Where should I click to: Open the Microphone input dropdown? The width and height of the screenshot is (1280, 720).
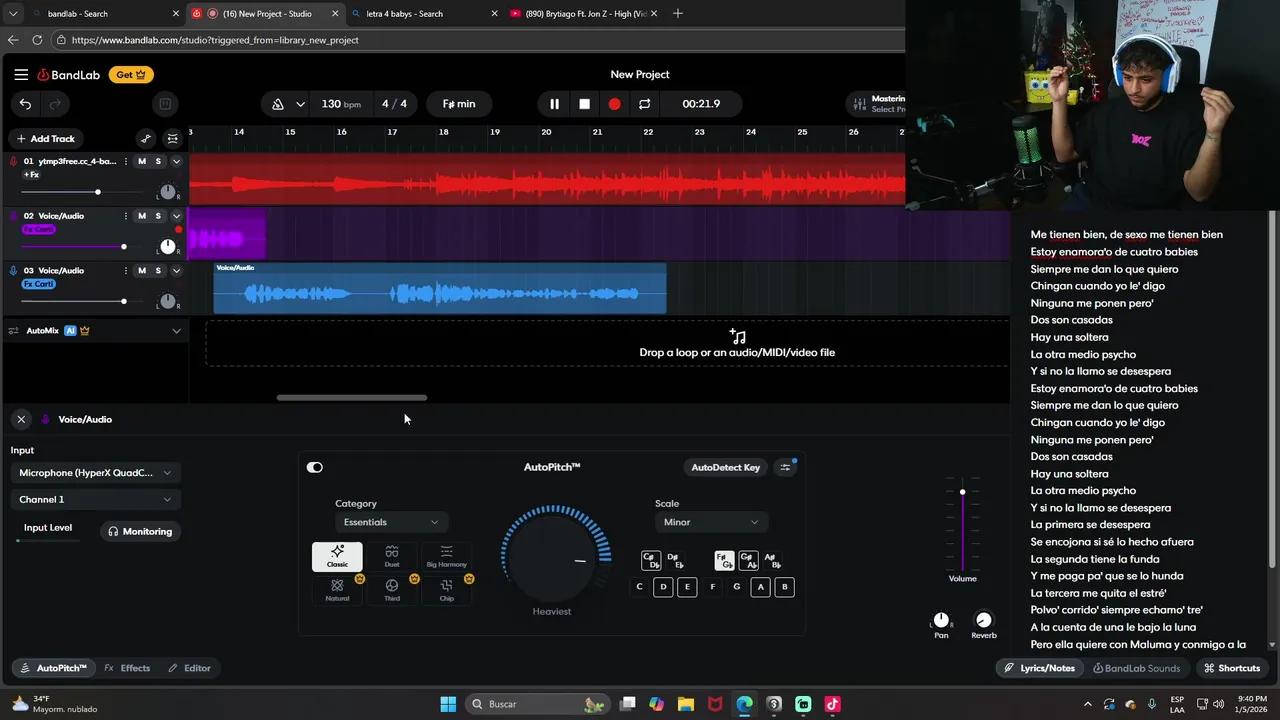tap(94, 473)
